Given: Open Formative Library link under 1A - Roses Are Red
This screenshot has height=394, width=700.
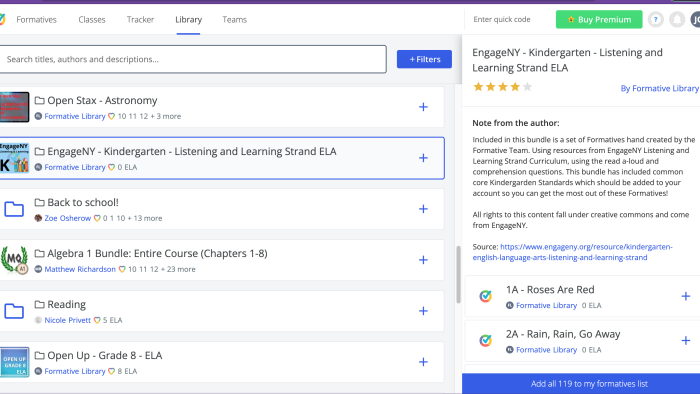Looking at the screenshot, I should point(546,306).
